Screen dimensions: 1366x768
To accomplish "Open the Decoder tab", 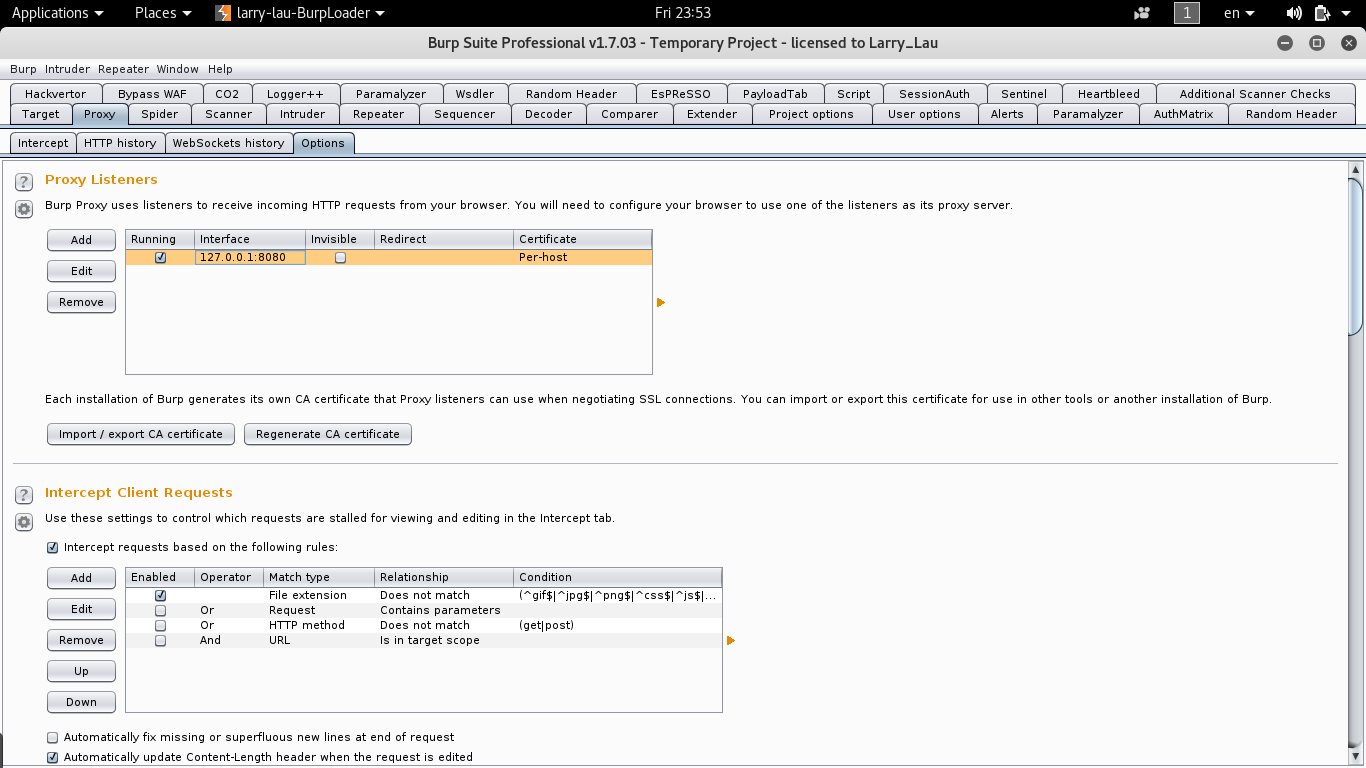I will (548, 114).
